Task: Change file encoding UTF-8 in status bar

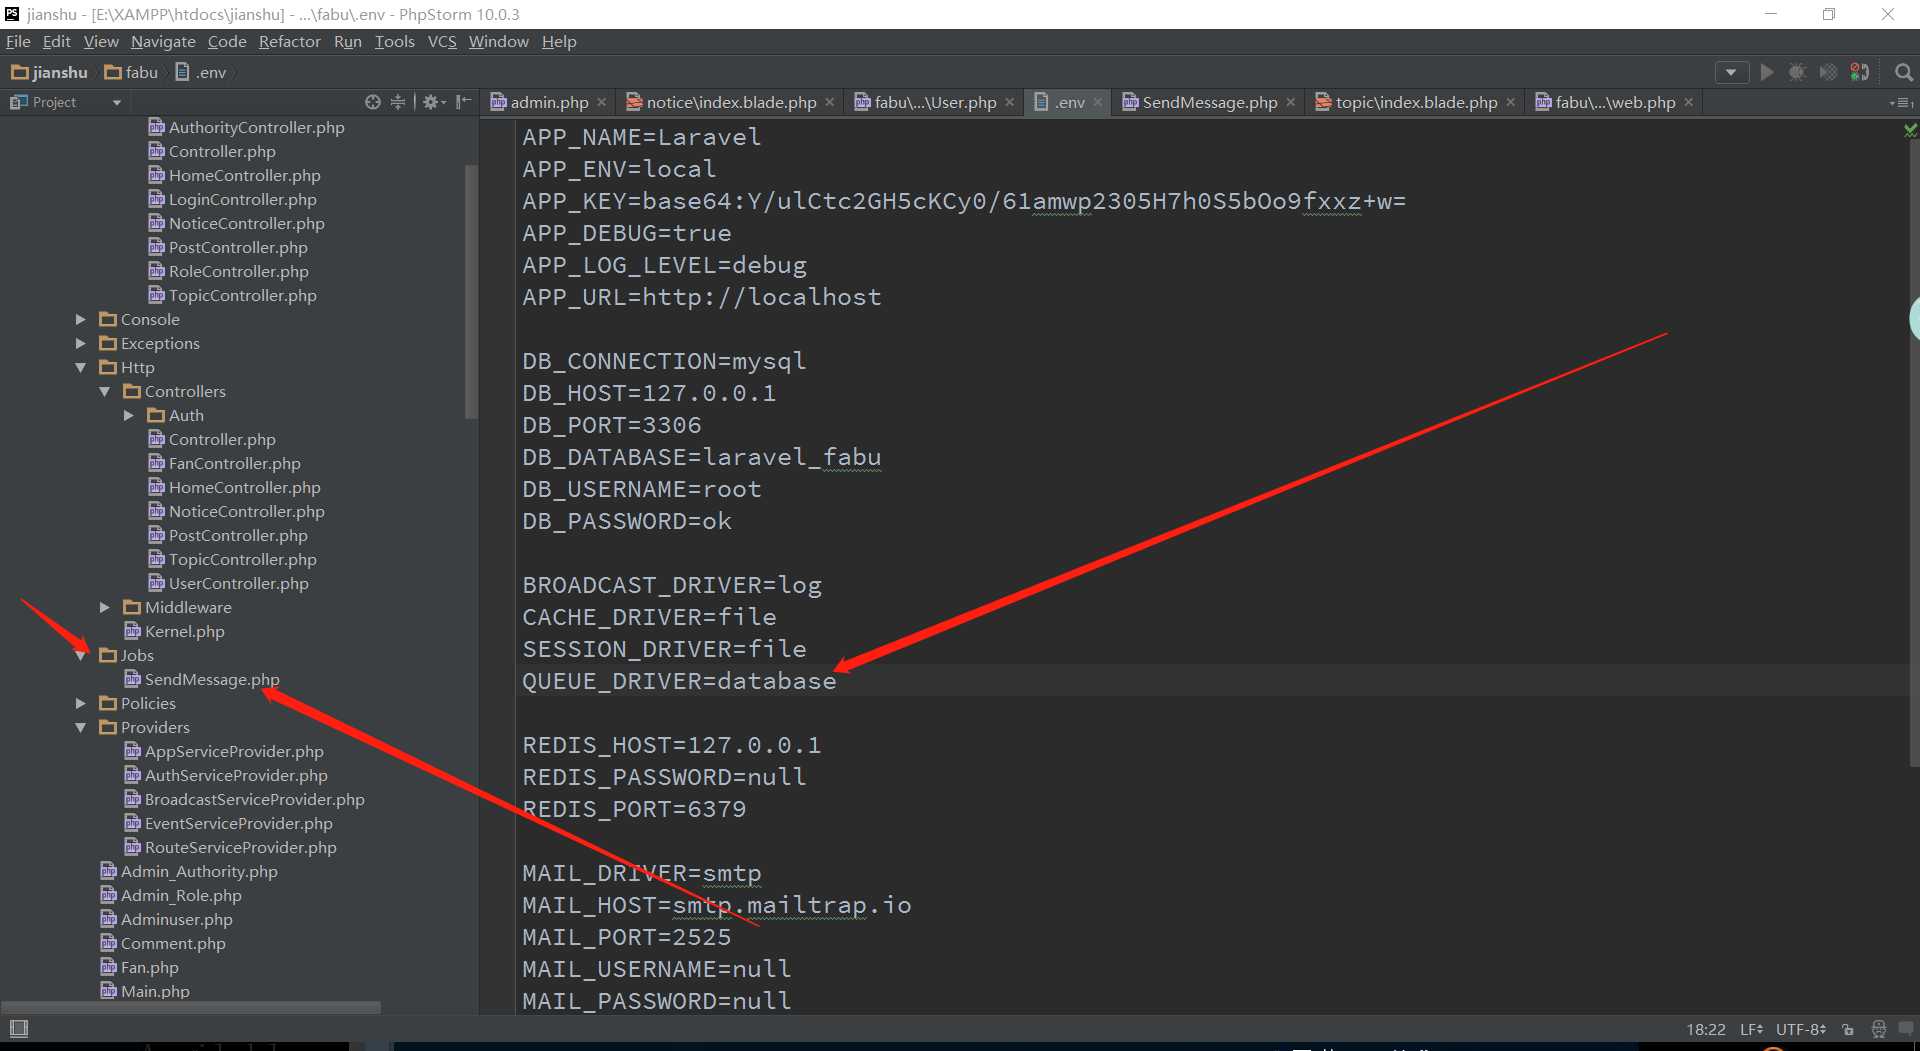Action: 1801,1029
